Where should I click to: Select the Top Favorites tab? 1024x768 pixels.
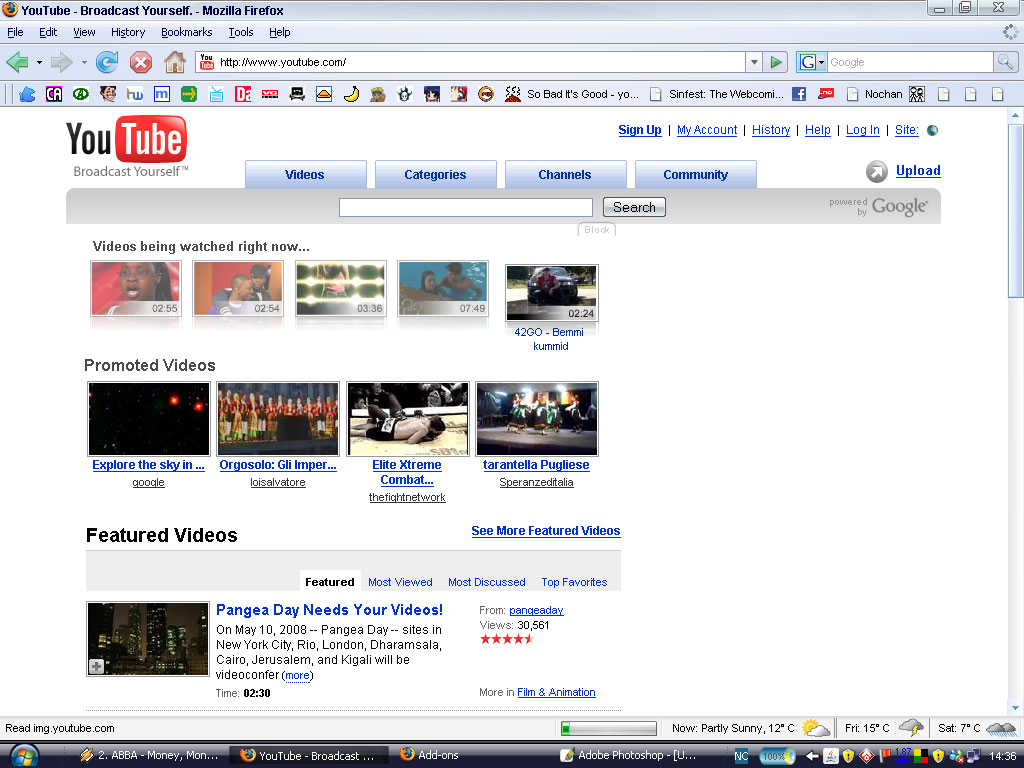point(574,582)
